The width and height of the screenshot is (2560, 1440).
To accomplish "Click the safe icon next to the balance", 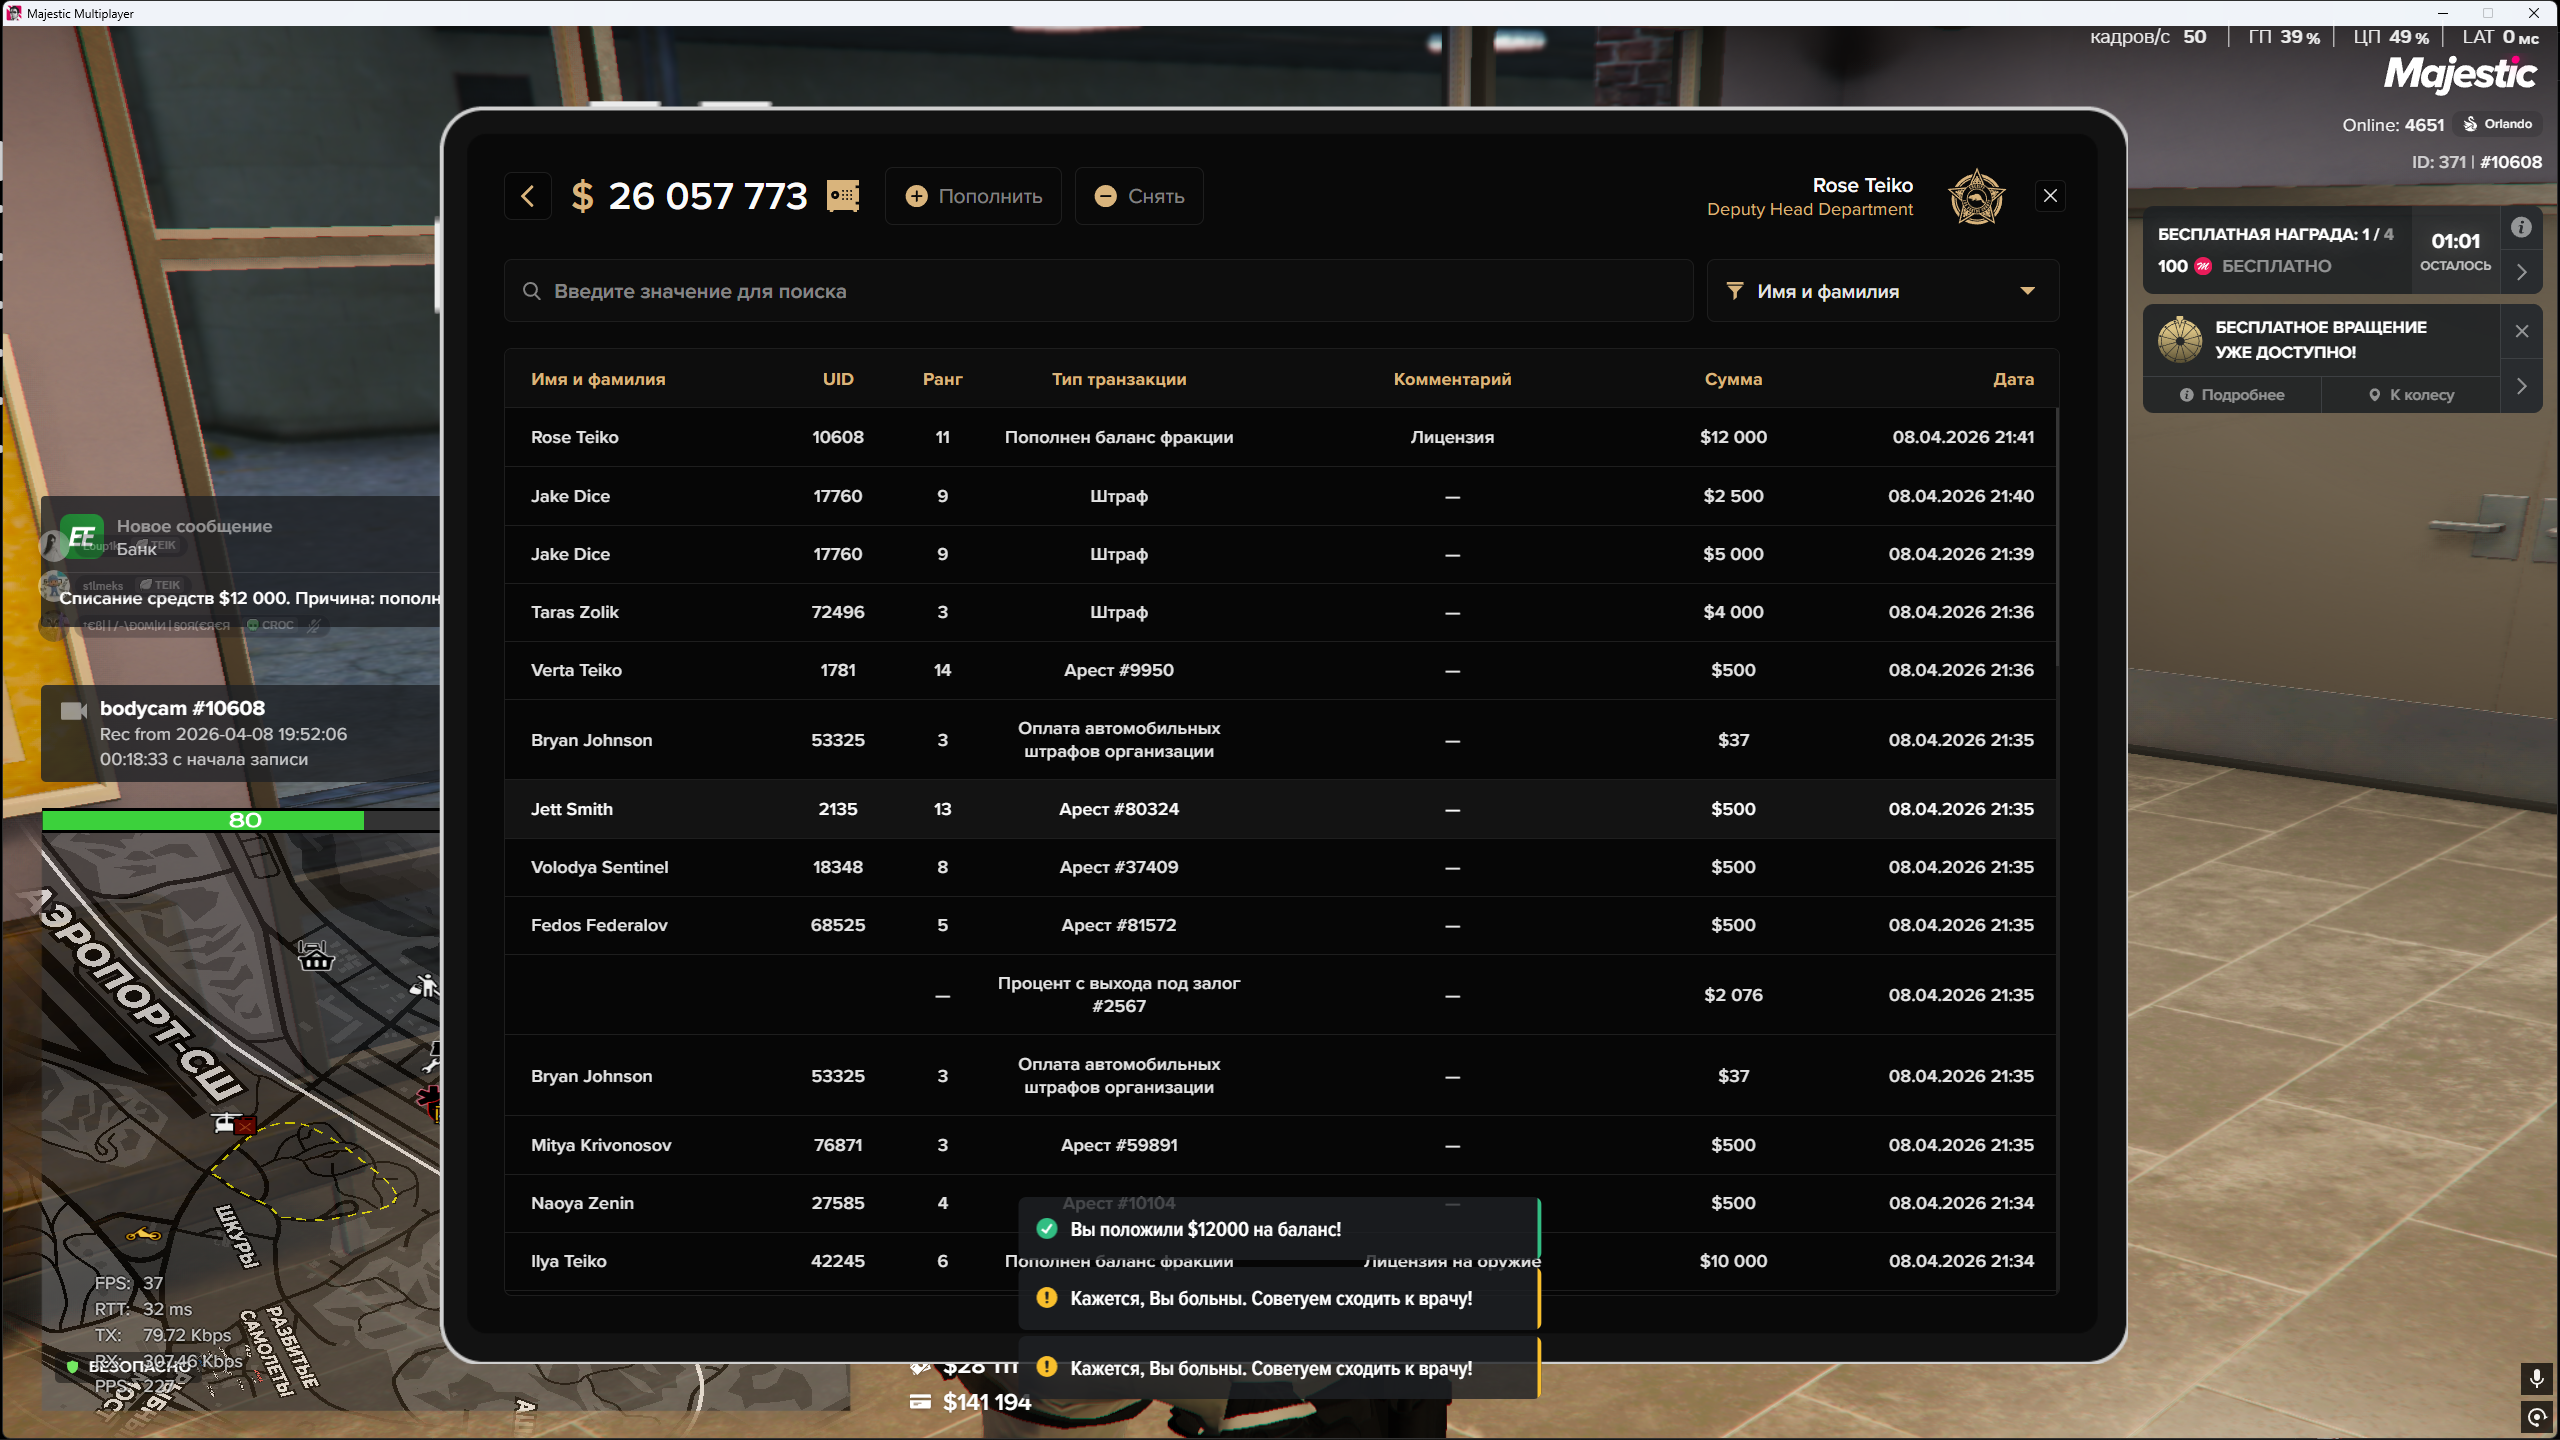I will 843,196.
